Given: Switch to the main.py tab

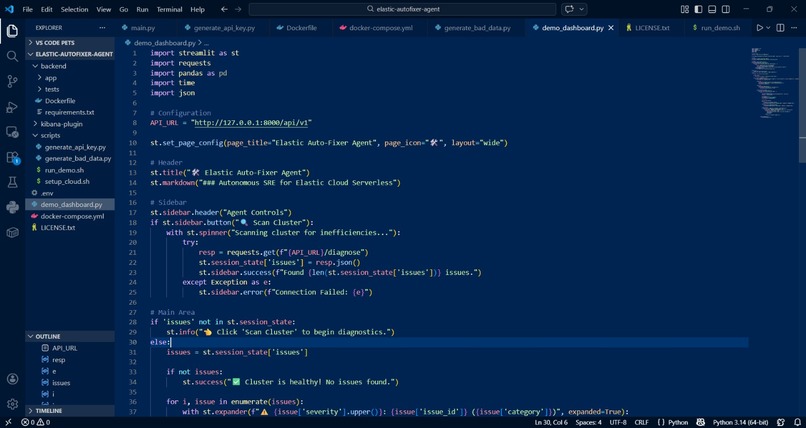Looking at the screenshot, I should (142, 28).
